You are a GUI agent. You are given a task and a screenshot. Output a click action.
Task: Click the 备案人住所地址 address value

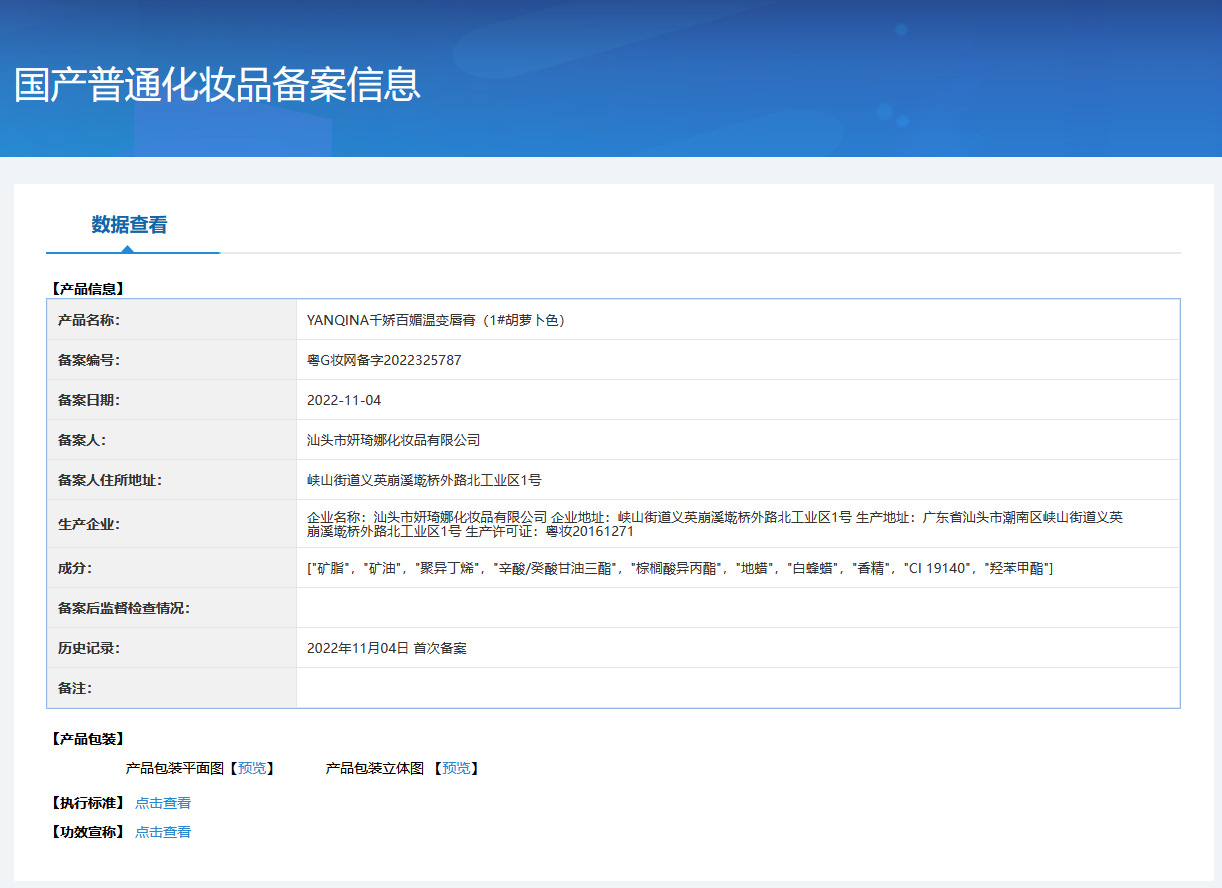(424, 480)
